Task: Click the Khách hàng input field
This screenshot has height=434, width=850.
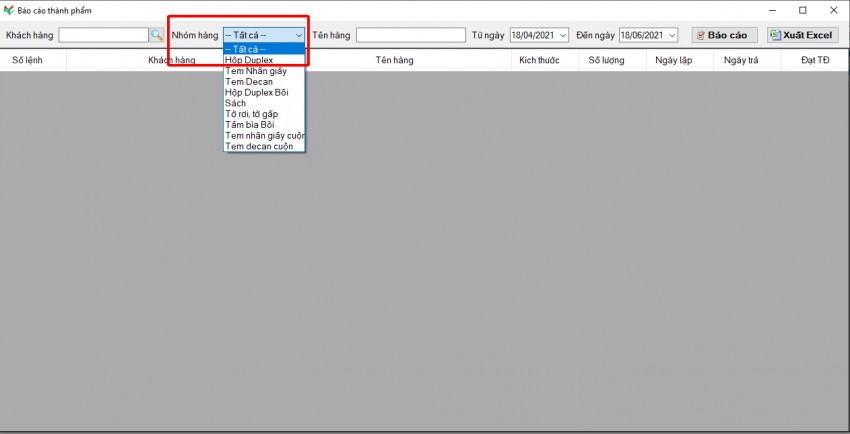Action: point(103,35)
